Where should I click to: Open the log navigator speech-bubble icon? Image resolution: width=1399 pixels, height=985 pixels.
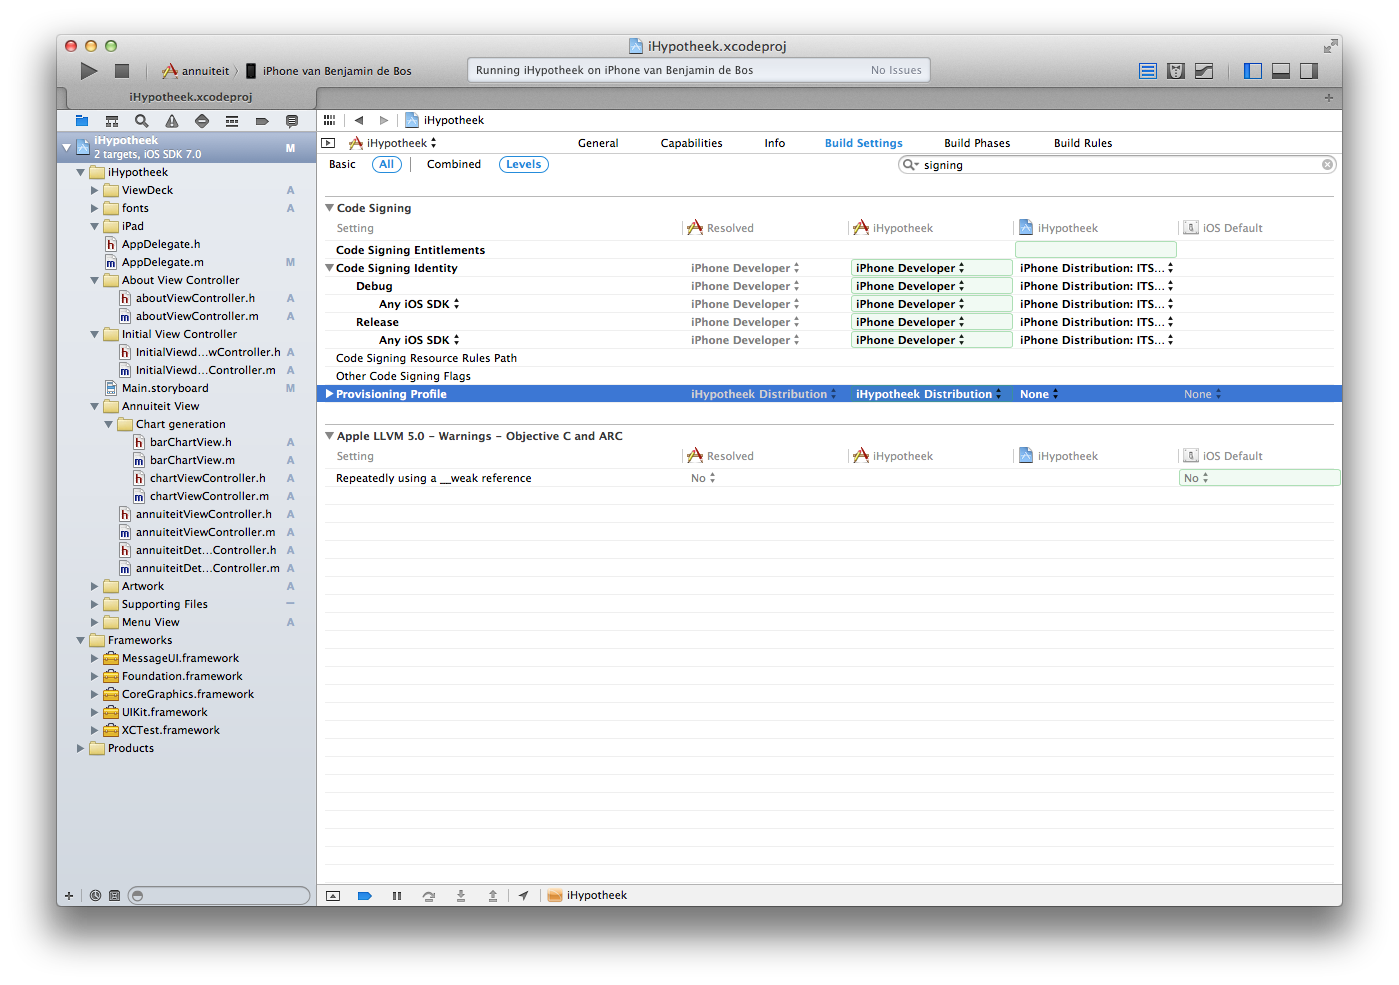pyautogui.click(x=292, y=121)
